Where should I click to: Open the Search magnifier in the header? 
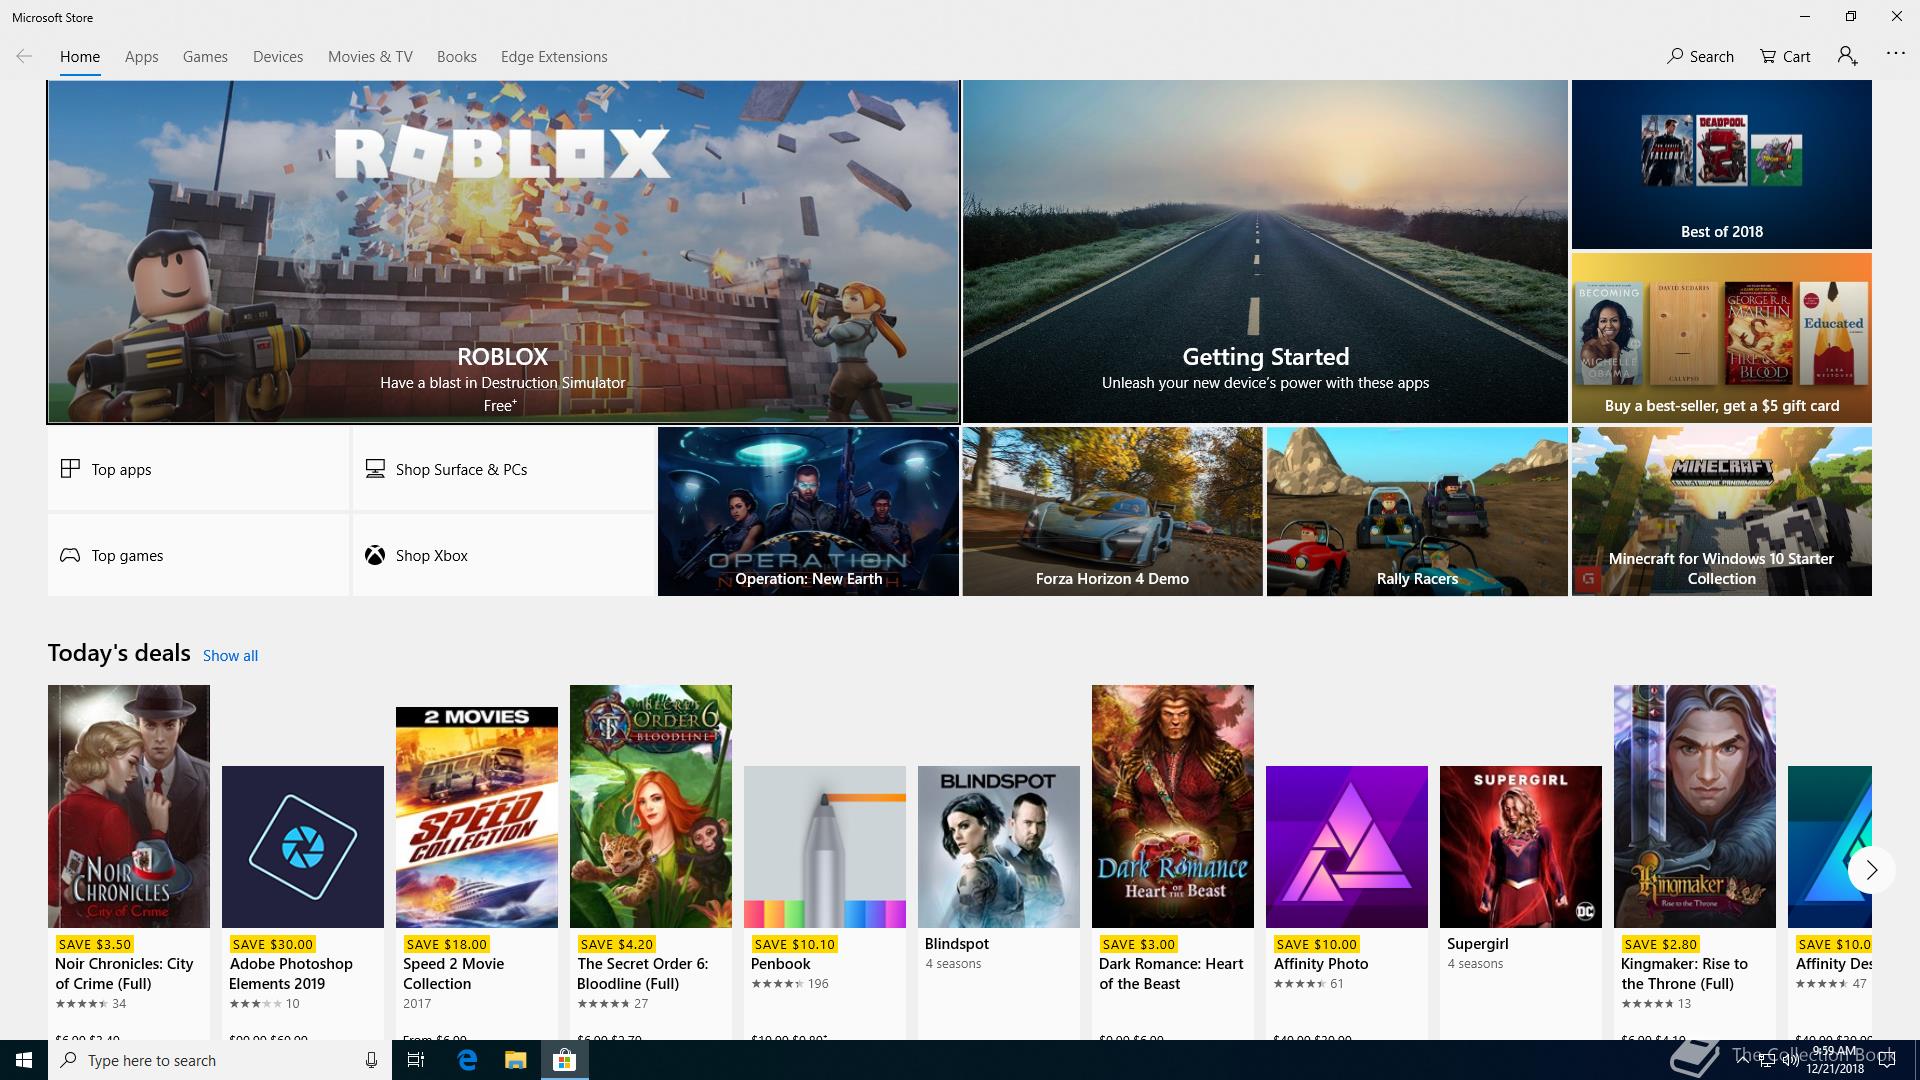pos(1700,56)
